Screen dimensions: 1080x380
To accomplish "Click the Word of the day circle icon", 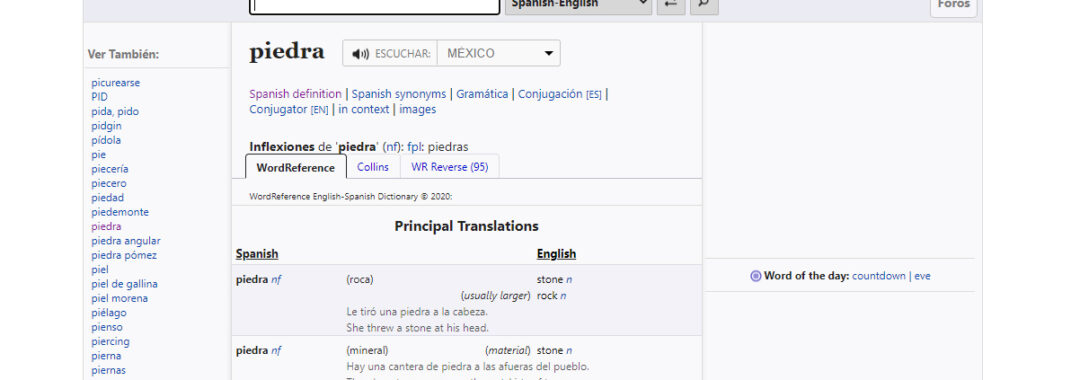I will click(756, 276).
